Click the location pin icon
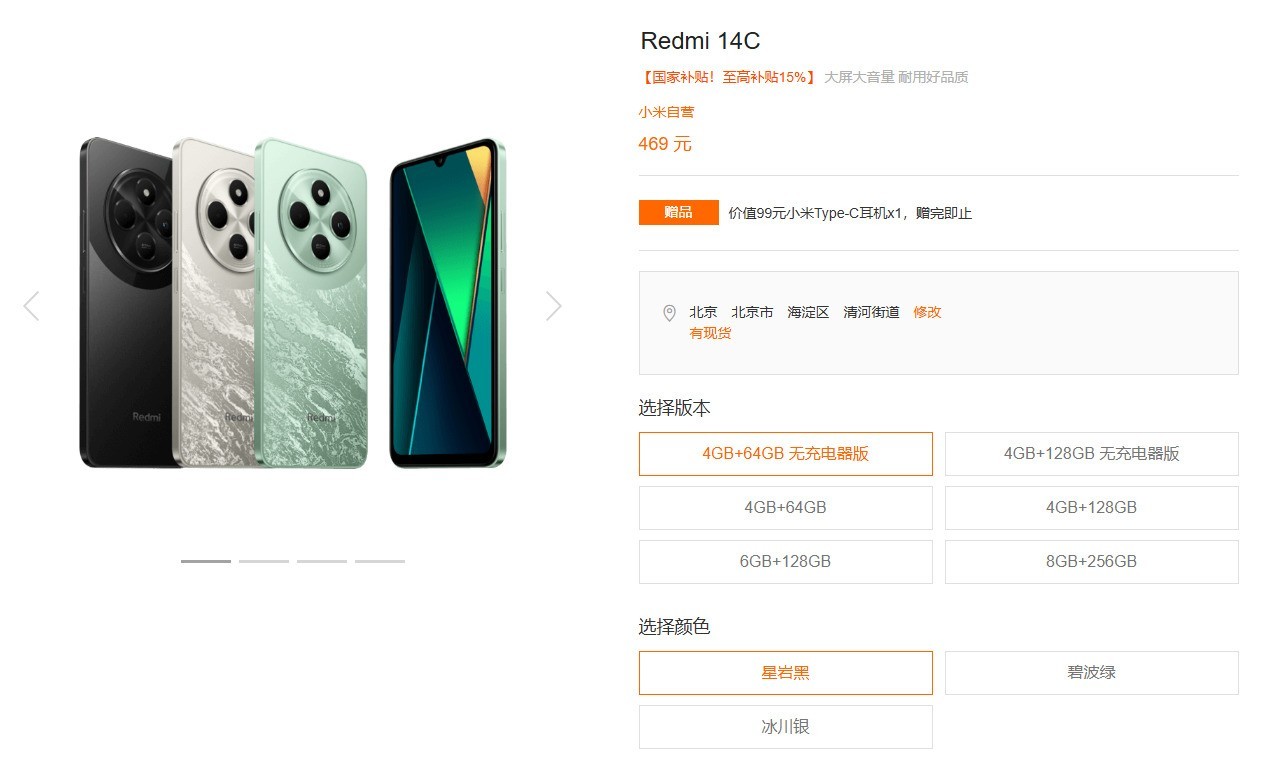1270x767 pixels. [x=669, y=313]
